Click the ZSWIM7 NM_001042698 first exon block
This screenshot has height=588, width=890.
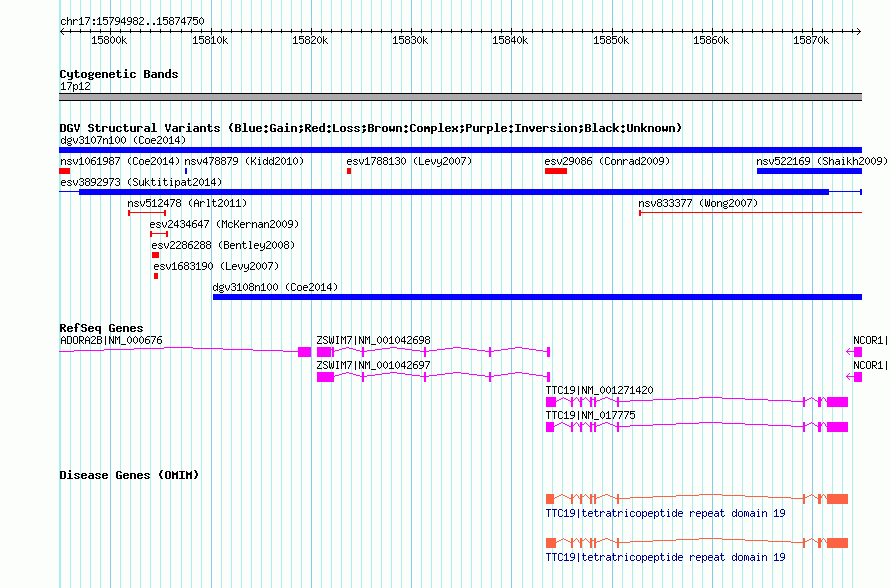tap(324, 352)
